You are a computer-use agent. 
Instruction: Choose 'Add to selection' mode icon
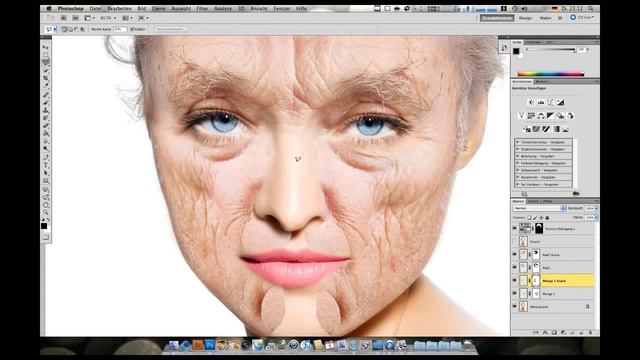click(x=70, y=29)
